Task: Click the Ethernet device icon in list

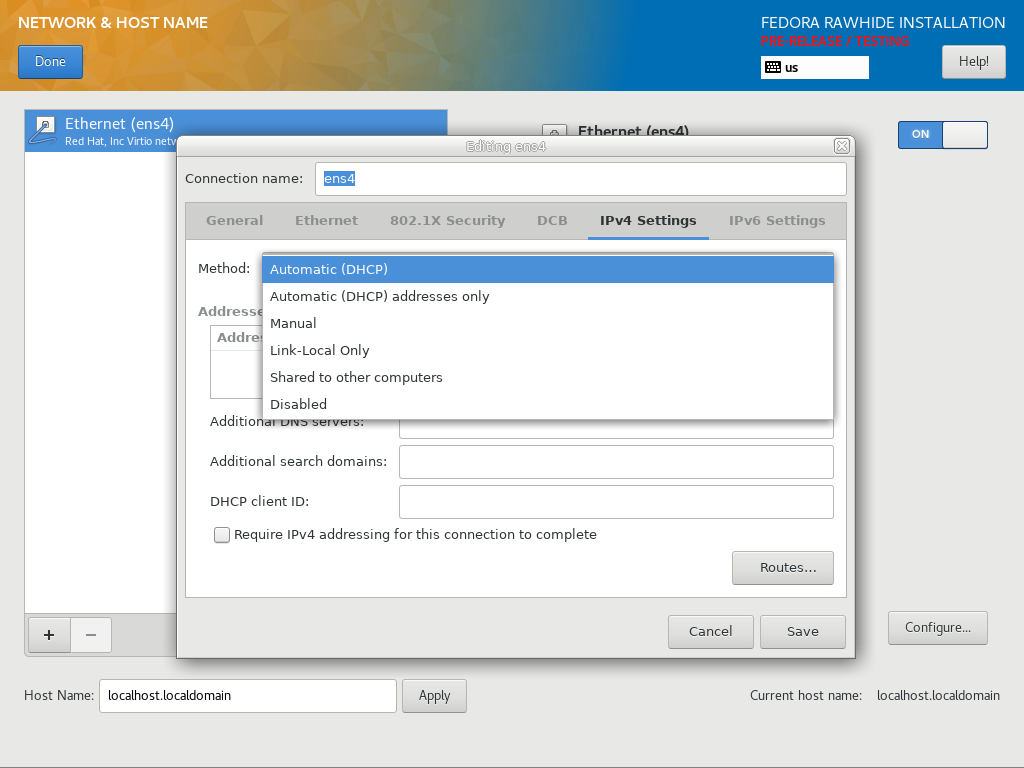Action: (43, 131)
